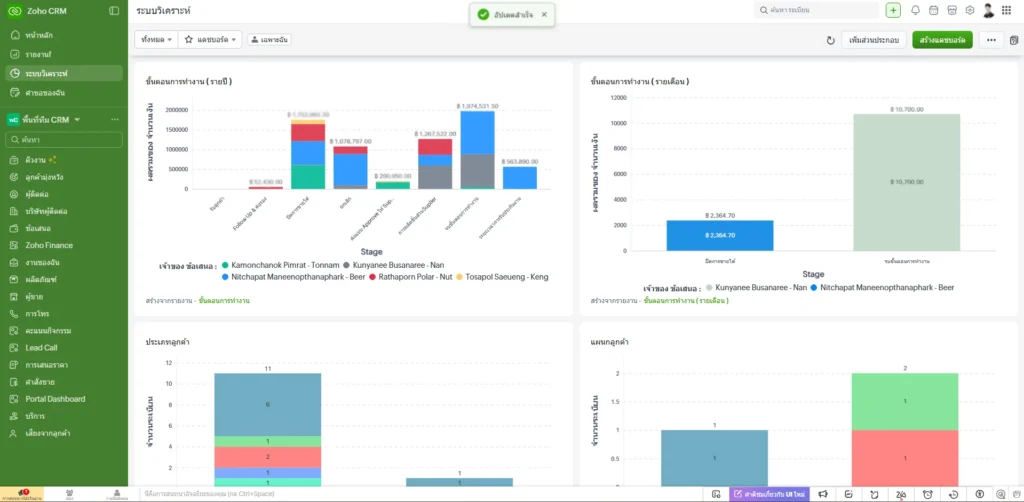Toggle Rathaporn Polar - Nut legend series
The width and height of the screenshot is (1024, 502).
pos(410,277)
